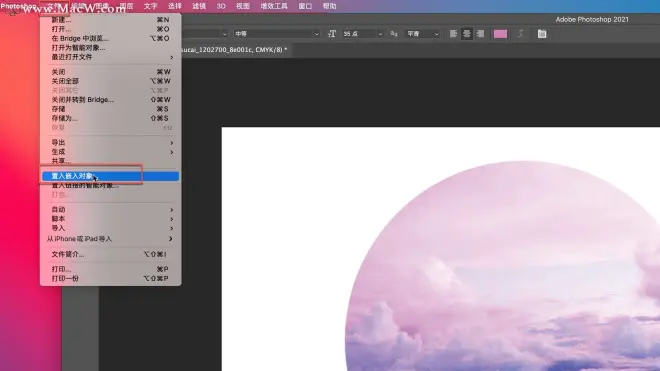Image resolution: width=660 pixels, height=371 pixels.
Task: Expand the 最近打开文件 submenu
Action: pos(111,57)
